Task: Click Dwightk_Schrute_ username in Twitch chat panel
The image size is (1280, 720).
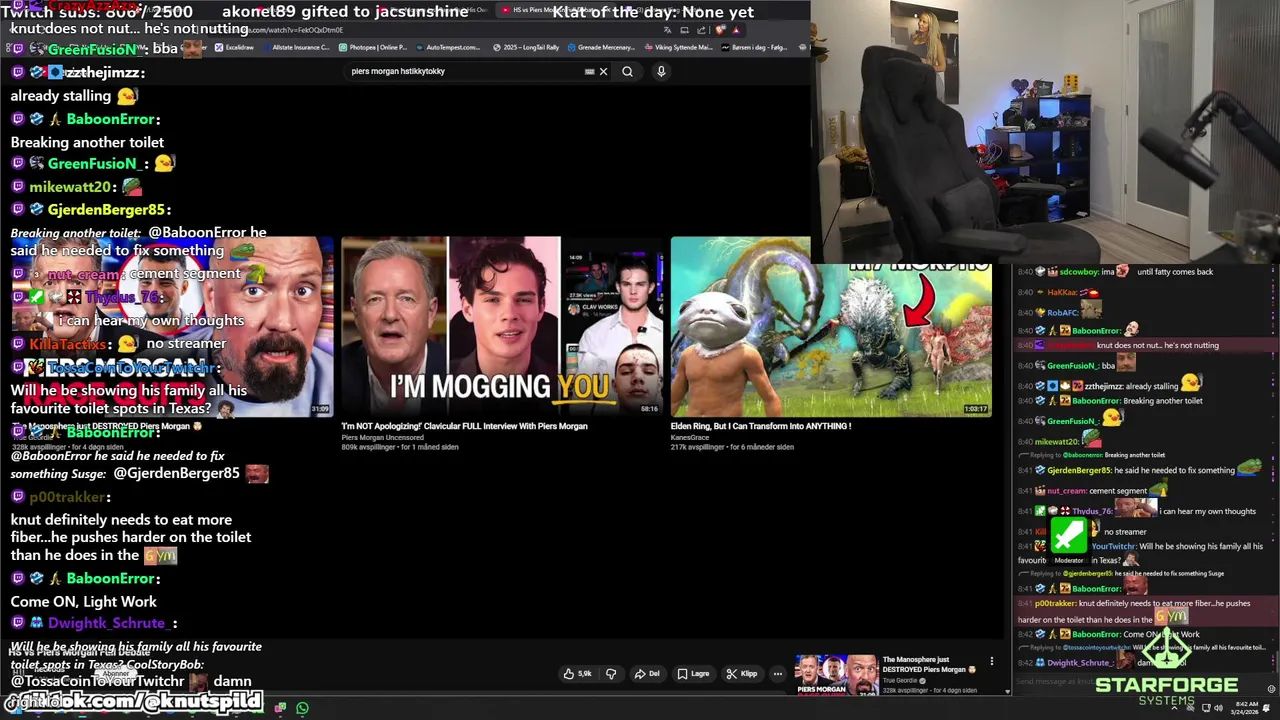Action: (1079, 663)
